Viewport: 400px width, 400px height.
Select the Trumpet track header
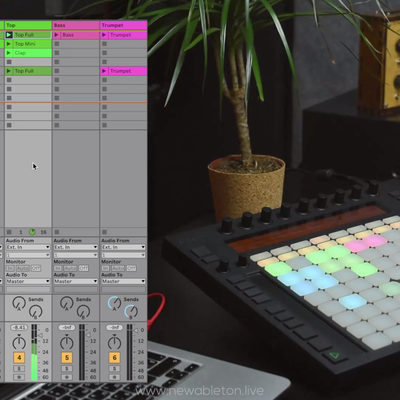click(x=123, y=25)
